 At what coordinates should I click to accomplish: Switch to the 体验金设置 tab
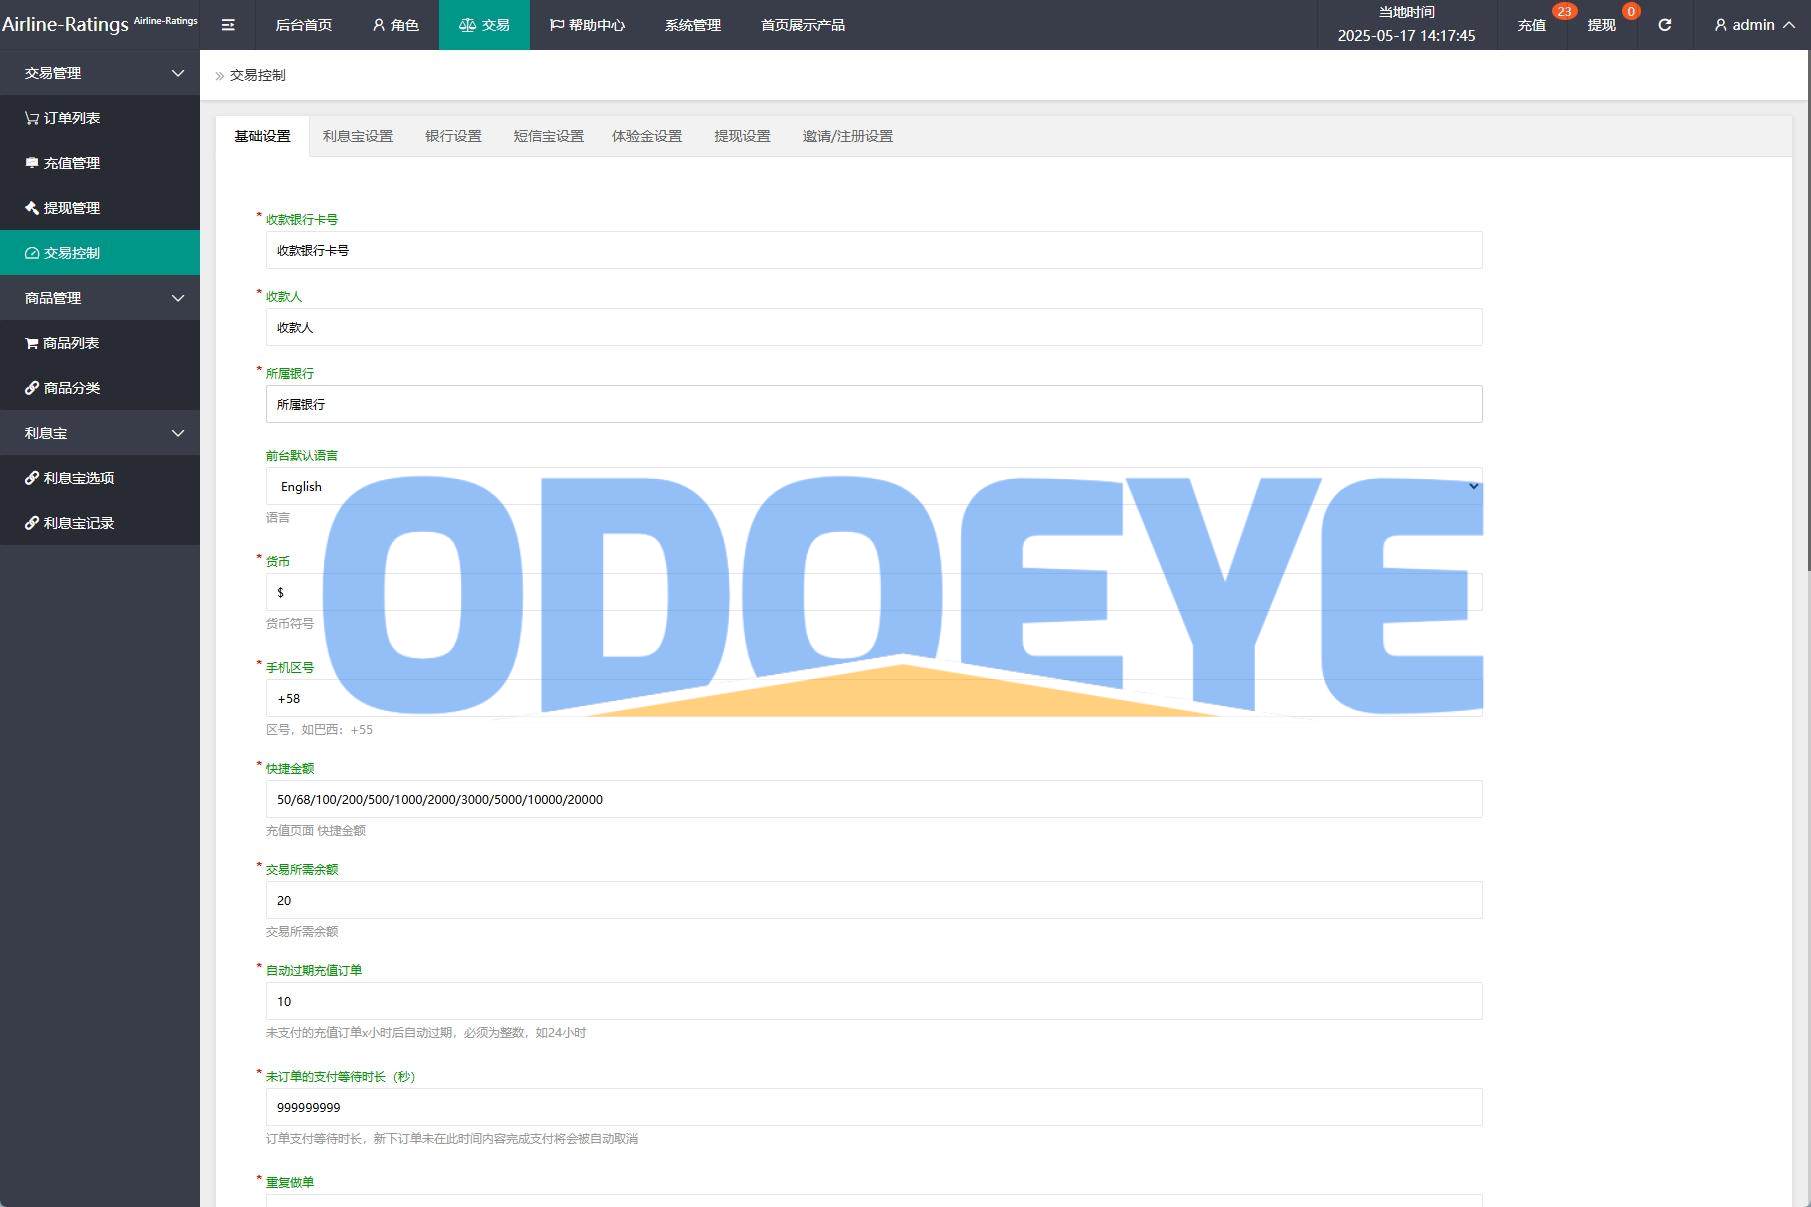click(x=647, y=136)
